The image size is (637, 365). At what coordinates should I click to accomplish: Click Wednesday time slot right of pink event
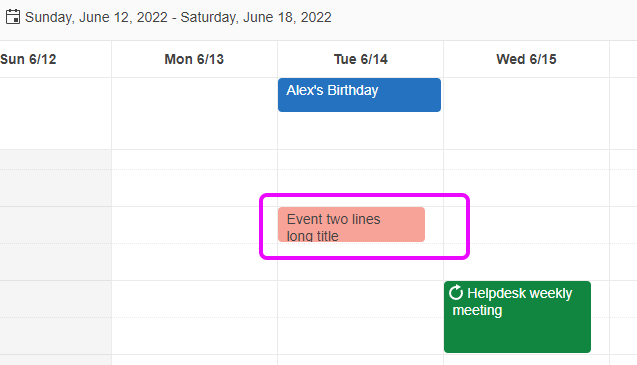526,225
